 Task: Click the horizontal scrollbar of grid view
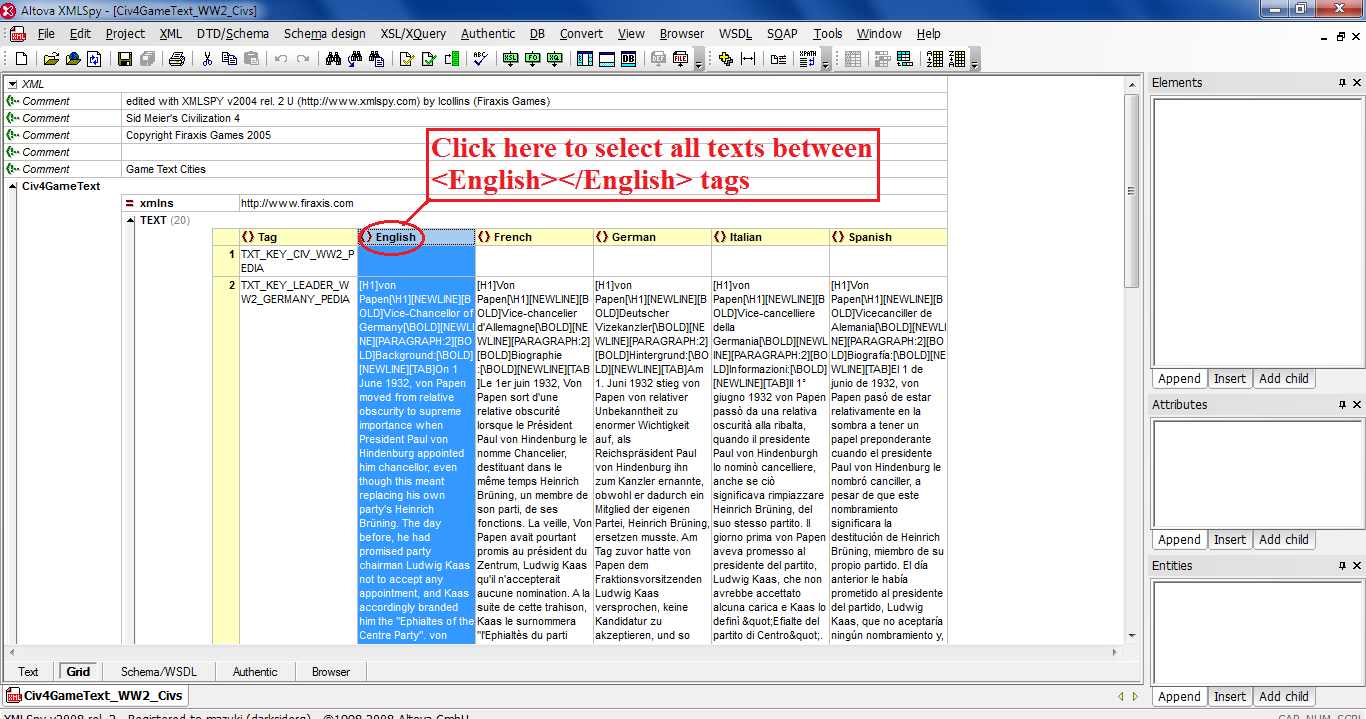[x=565, y=651]
